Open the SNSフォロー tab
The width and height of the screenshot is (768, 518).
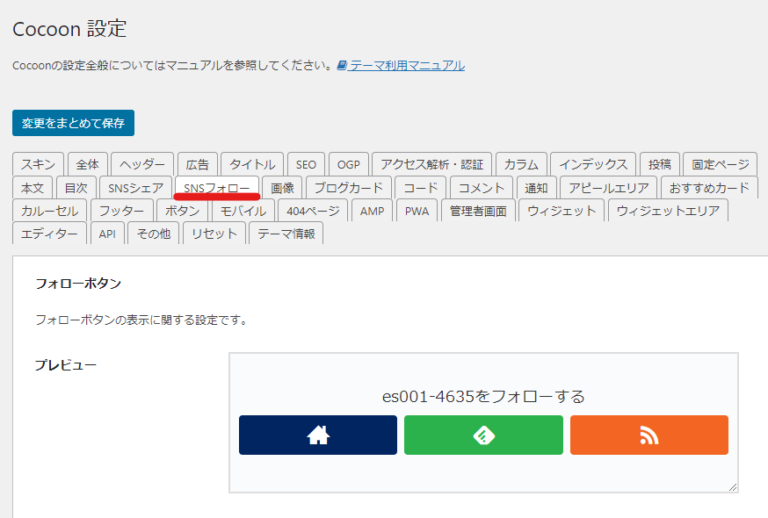[x=216, y=187]
